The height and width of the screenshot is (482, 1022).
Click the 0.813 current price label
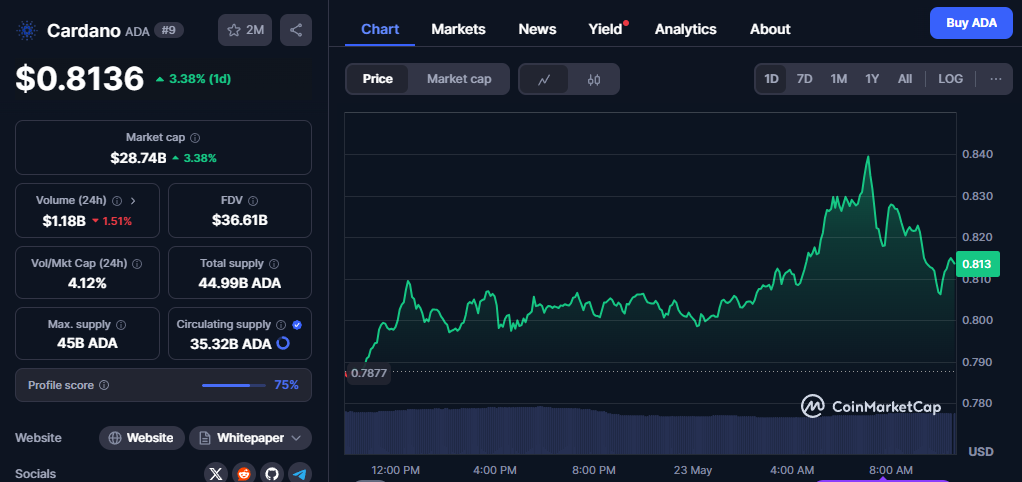pyautogui.click(x=977, y=264)
